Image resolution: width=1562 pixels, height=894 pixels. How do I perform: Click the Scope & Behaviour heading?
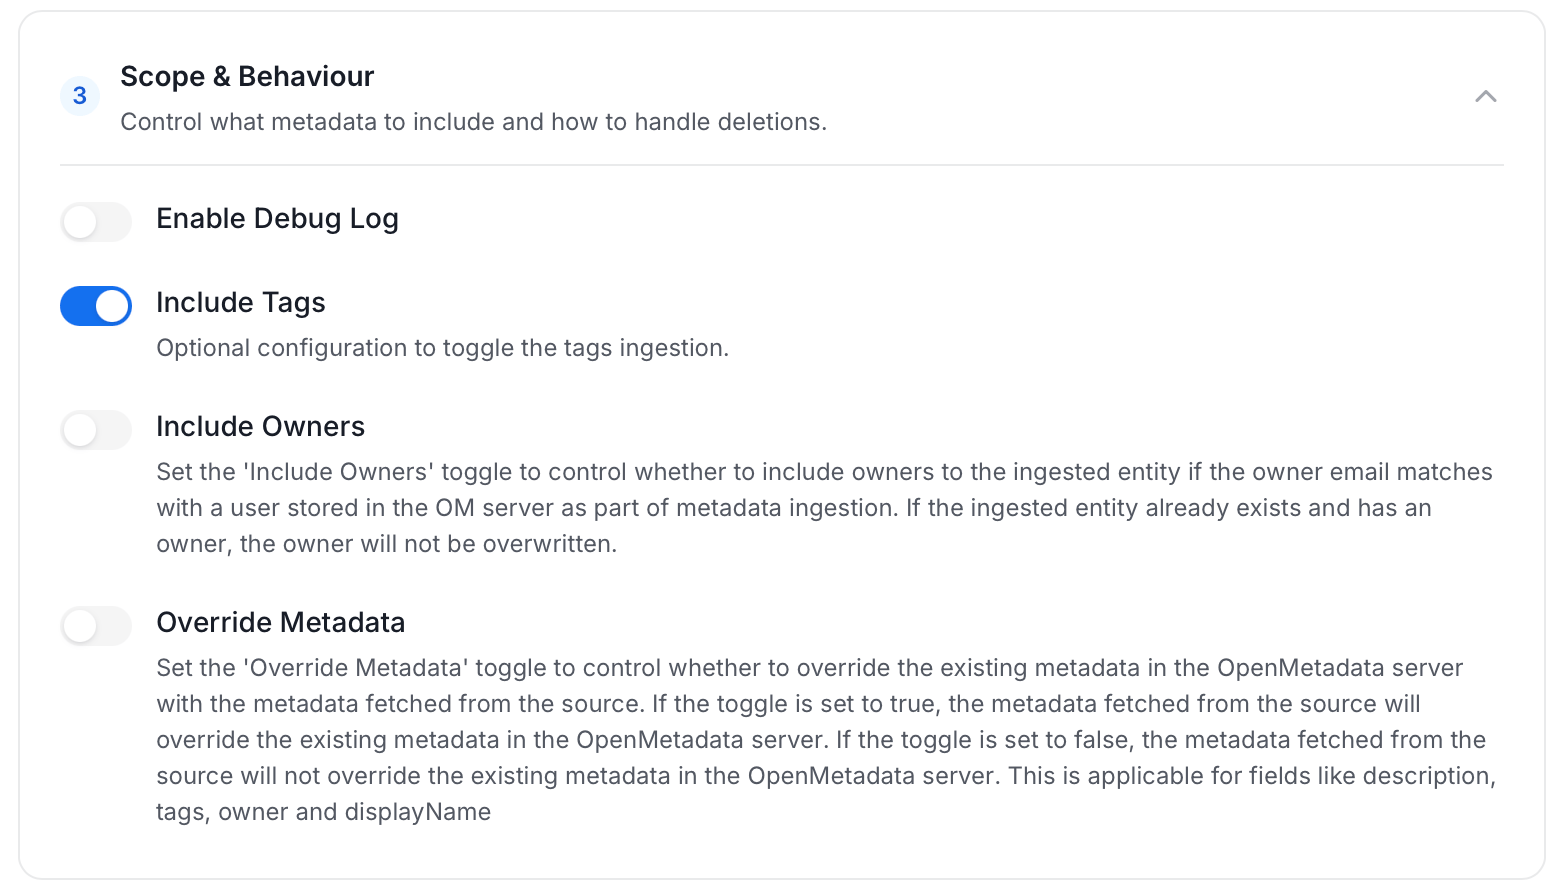pyautogui.click(x=247, y=76)
